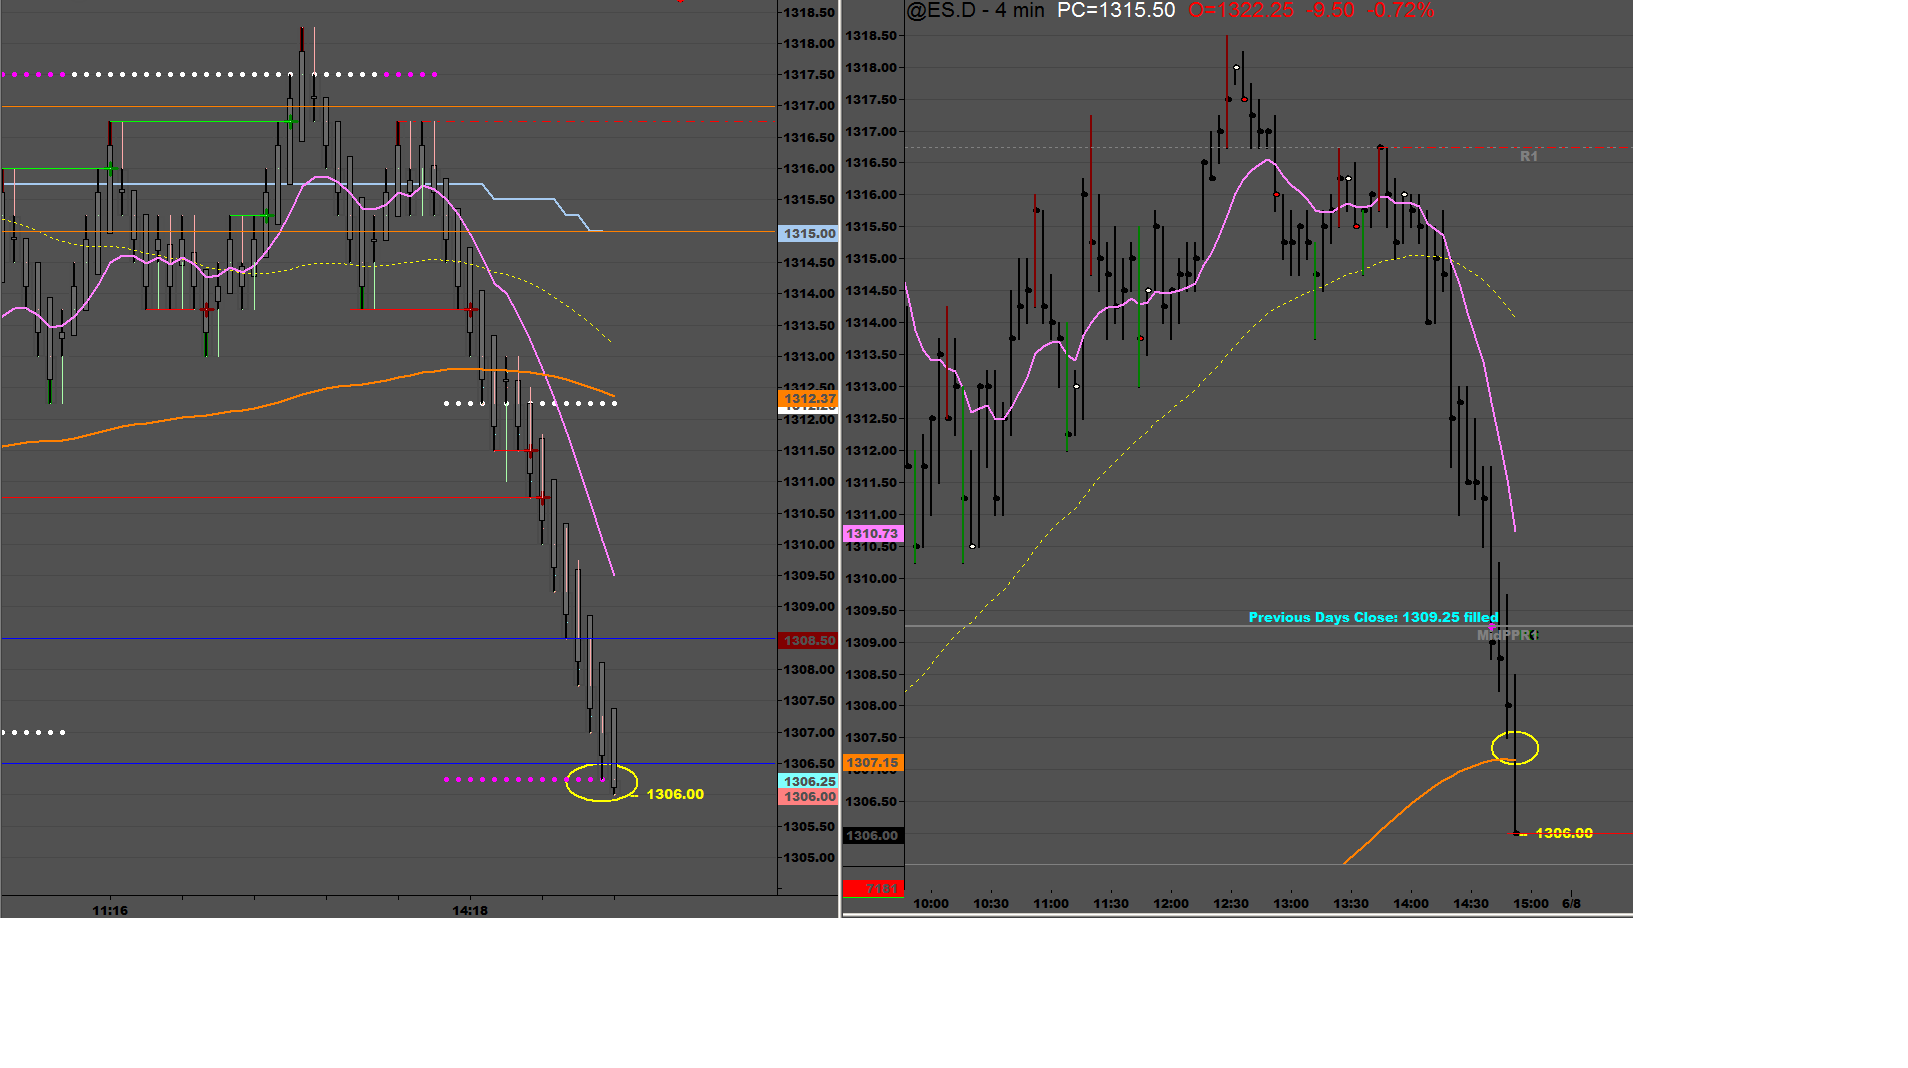Select the PC=1315.50 header value
The image size is (1908, 1068).
tap(1116, 11)
